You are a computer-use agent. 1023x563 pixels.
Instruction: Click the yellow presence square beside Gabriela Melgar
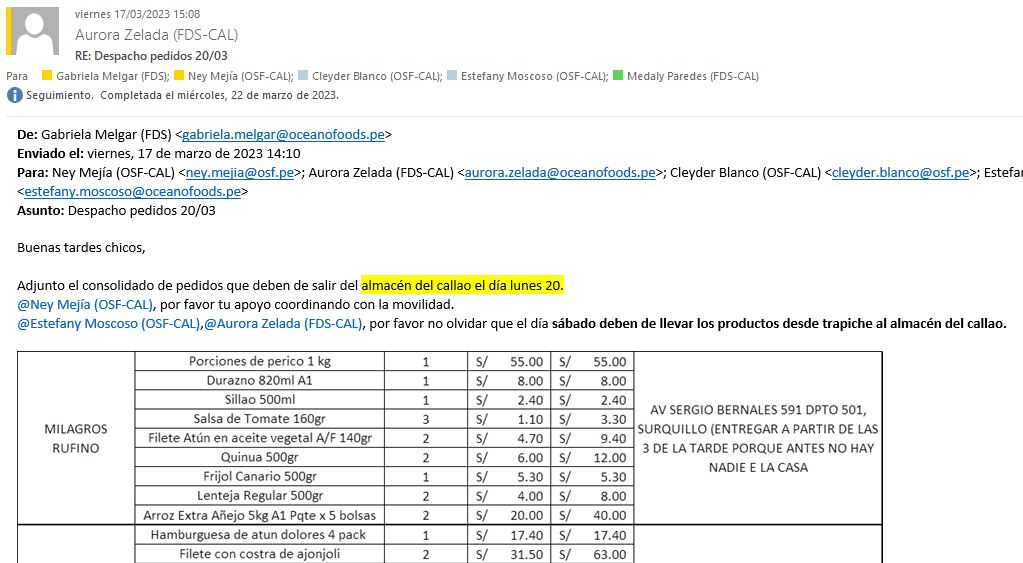click(46, 76)
